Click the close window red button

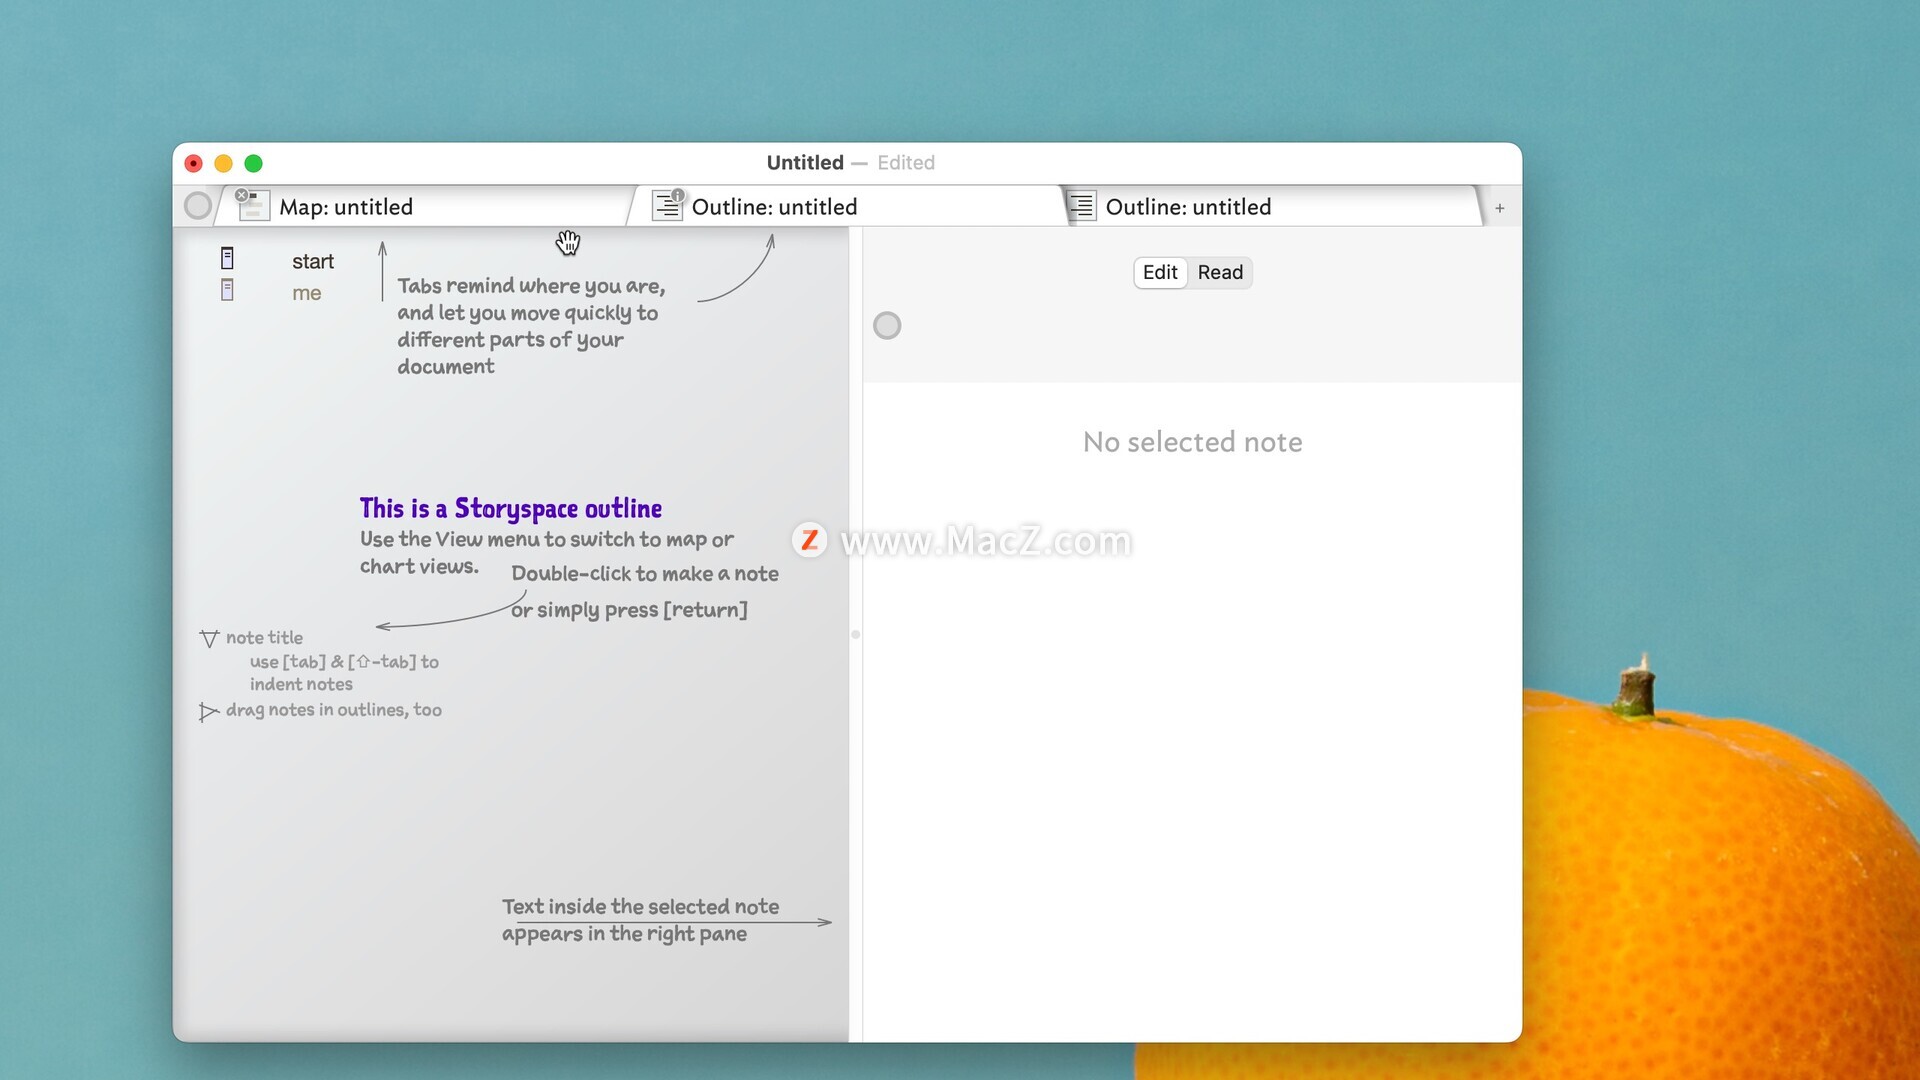(x=194, y=163)
